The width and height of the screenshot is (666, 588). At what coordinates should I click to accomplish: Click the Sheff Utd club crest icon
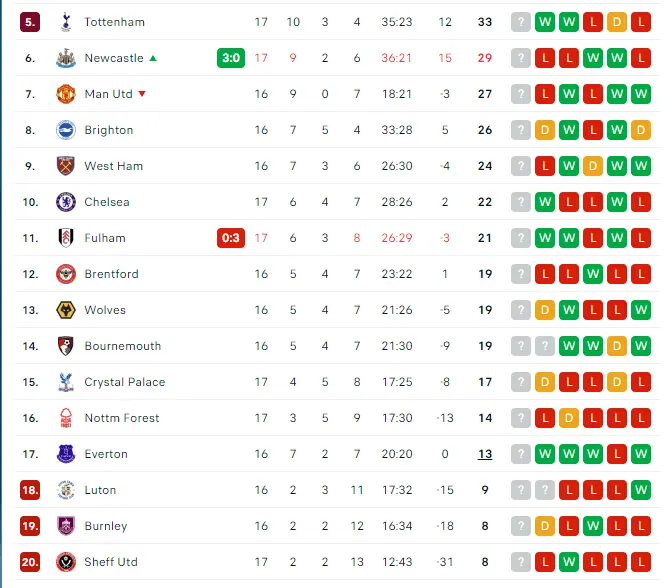click(66, 562)
